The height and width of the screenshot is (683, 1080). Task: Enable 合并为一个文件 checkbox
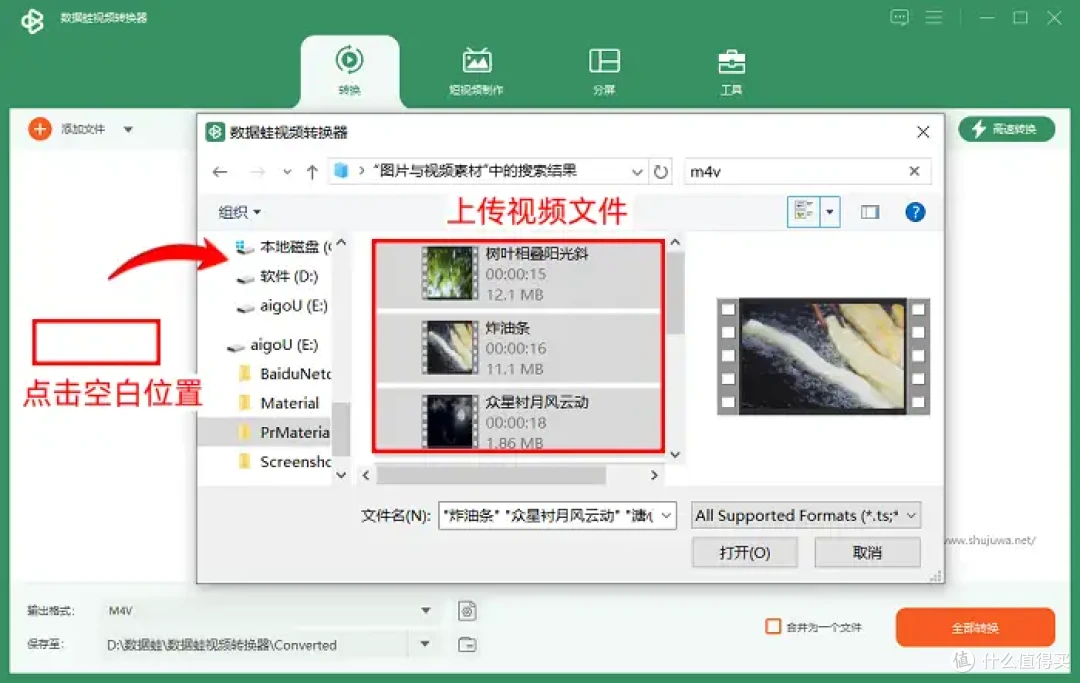coord(773,627)
